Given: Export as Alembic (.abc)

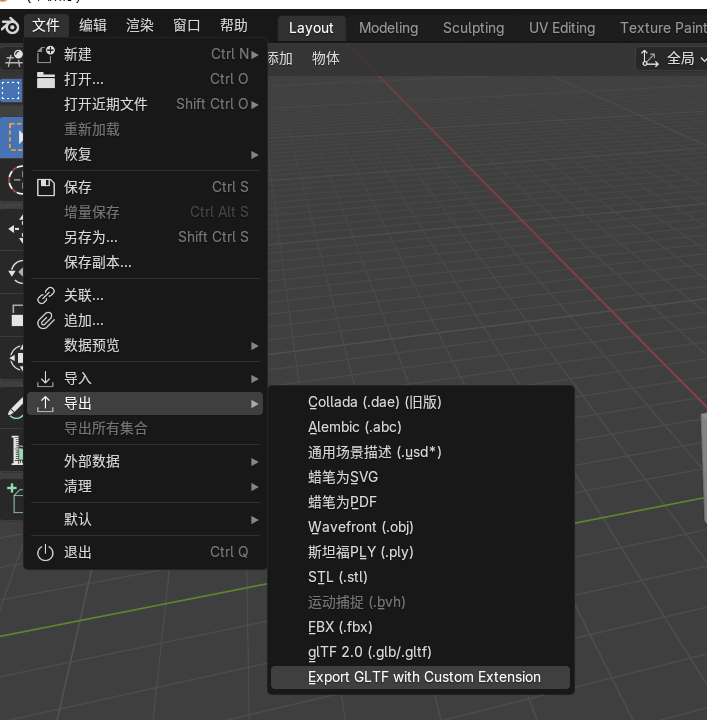Looking at the screenshot, I should point(421,427).
